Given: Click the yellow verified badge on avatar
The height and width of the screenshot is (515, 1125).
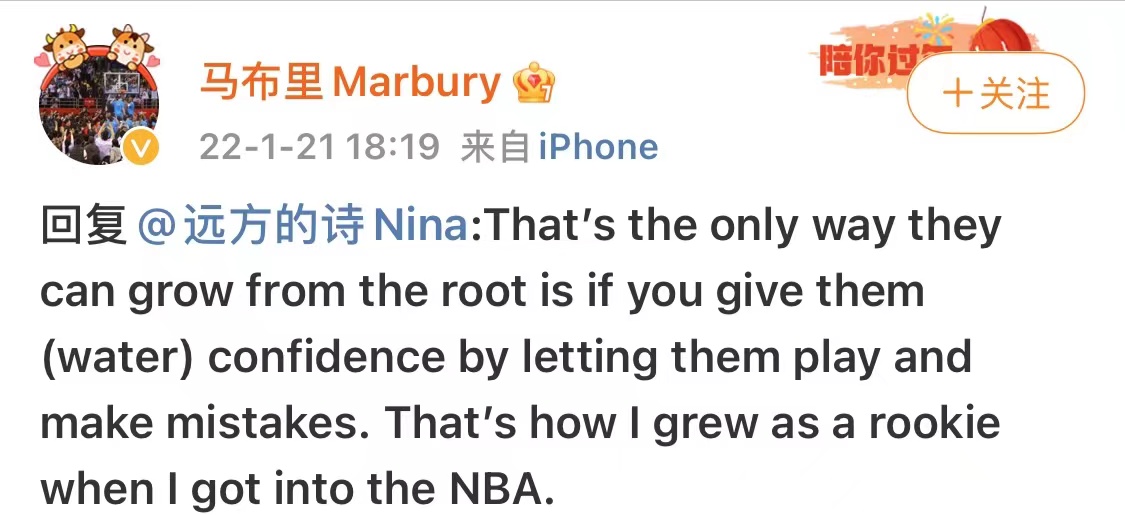Looking at the screenshot, I should [141, 148].
